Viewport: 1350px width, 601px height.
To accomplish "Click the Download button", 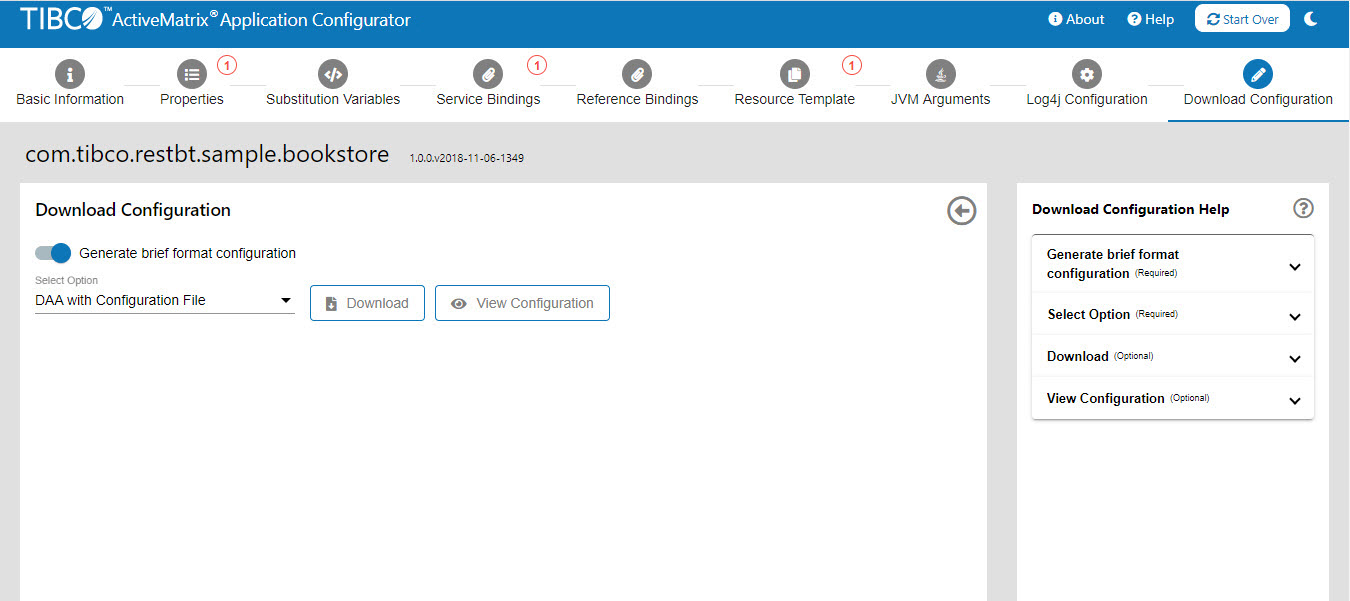I will pyautogui.click(x=367, y=303).
